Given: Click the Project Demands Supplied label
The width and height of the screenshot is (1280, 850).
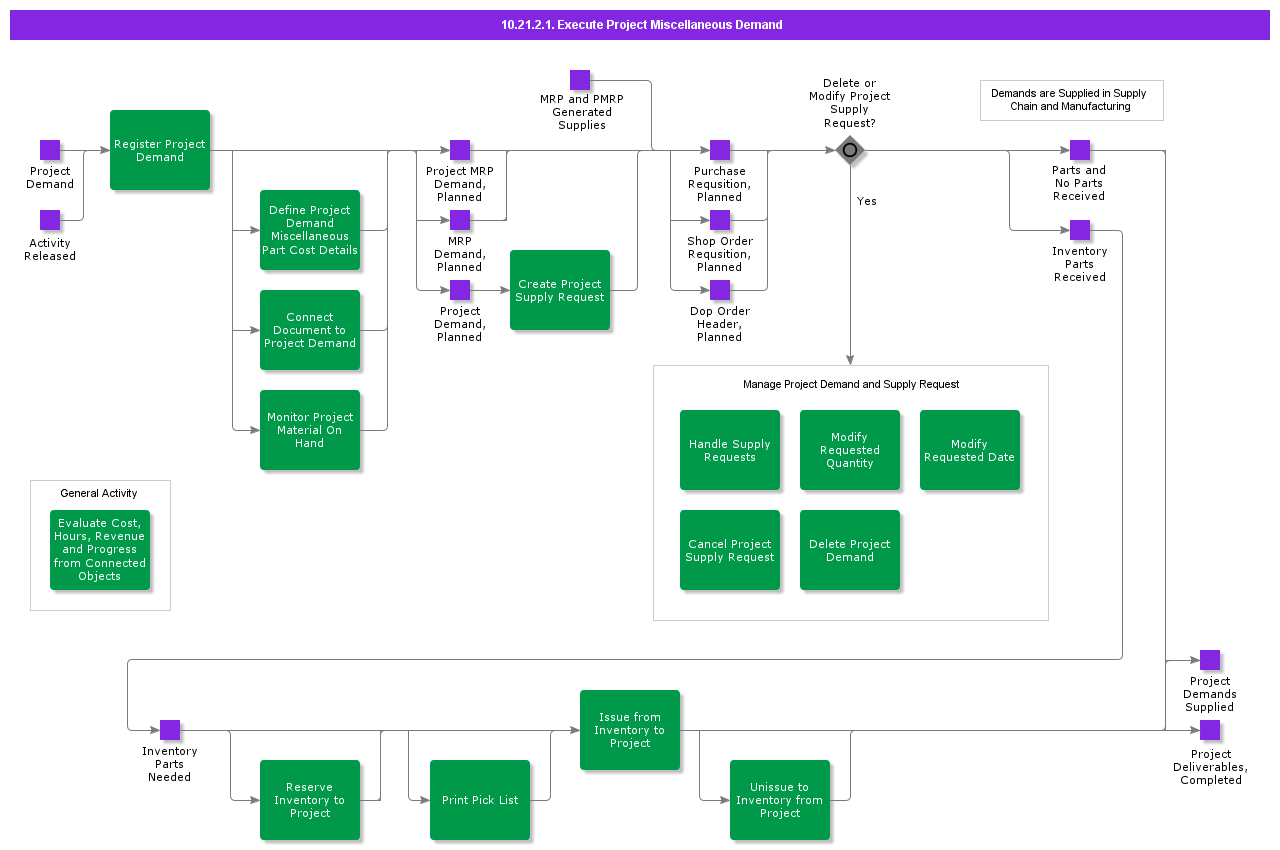Looking at the screenshot, I should [1210, 694].
